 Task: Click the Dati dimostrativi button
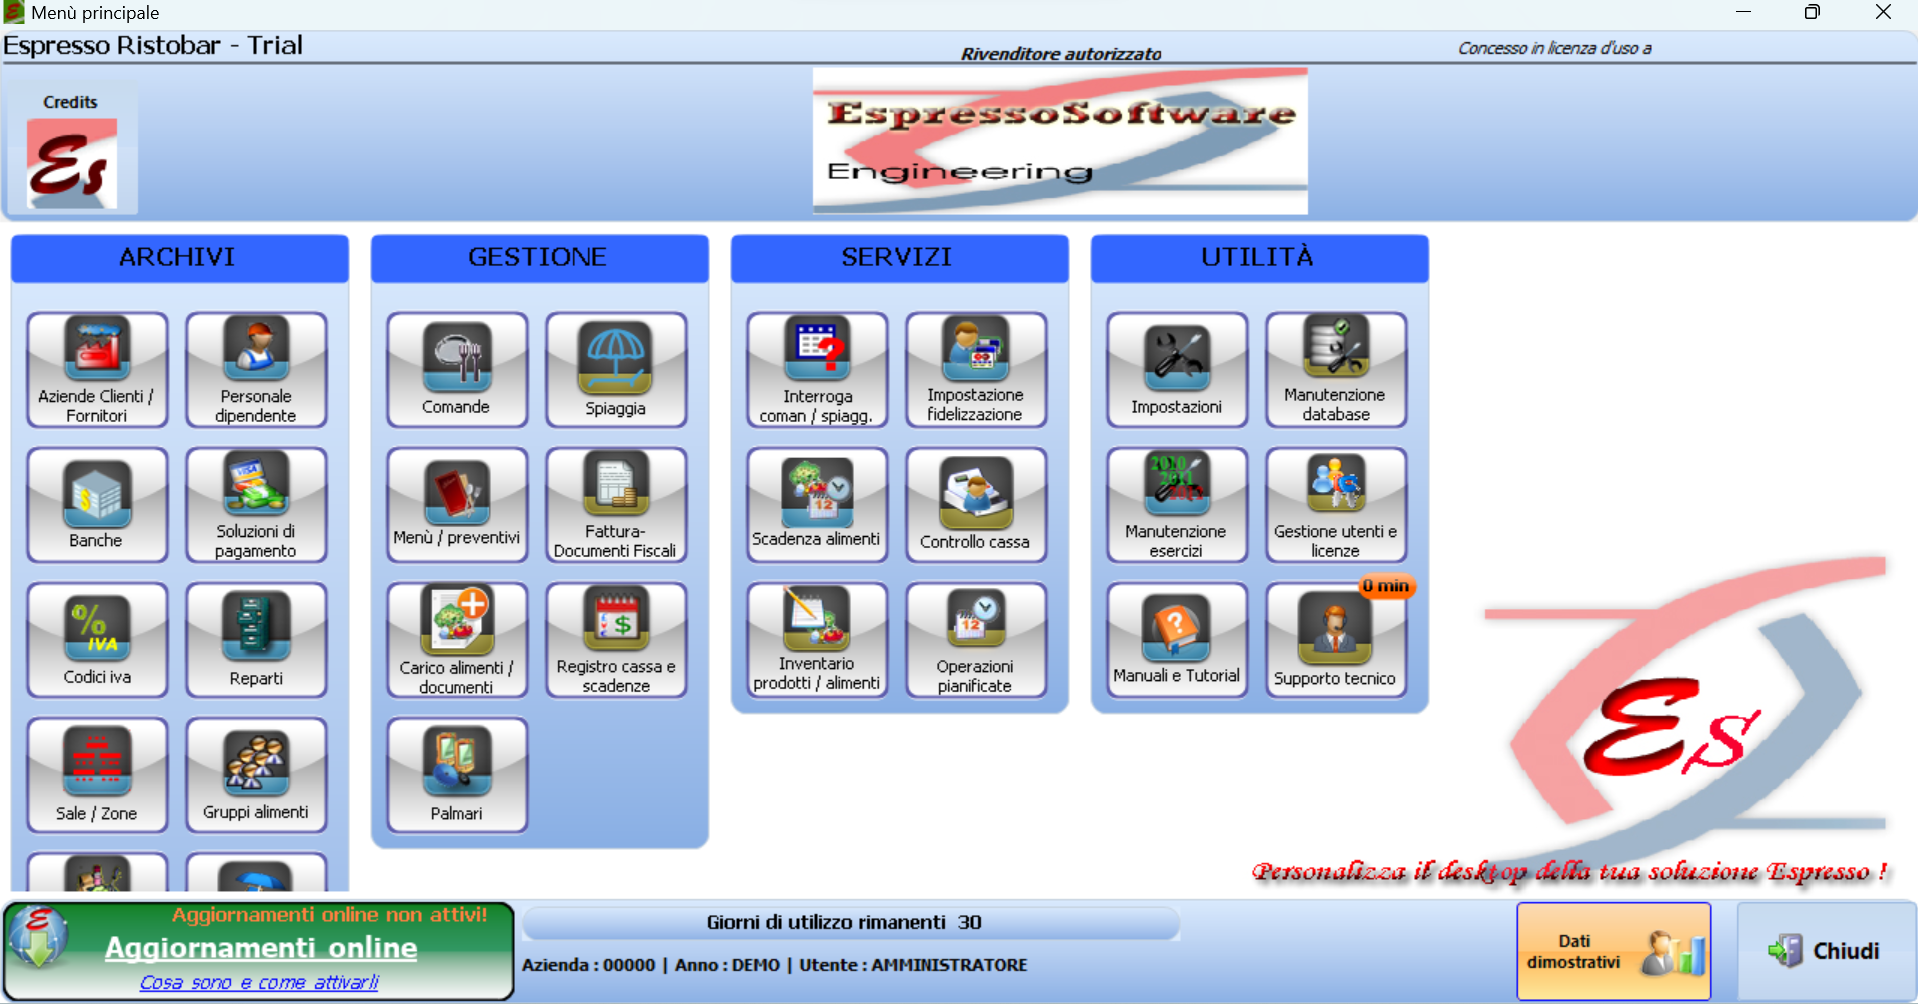coord(1614,951)
